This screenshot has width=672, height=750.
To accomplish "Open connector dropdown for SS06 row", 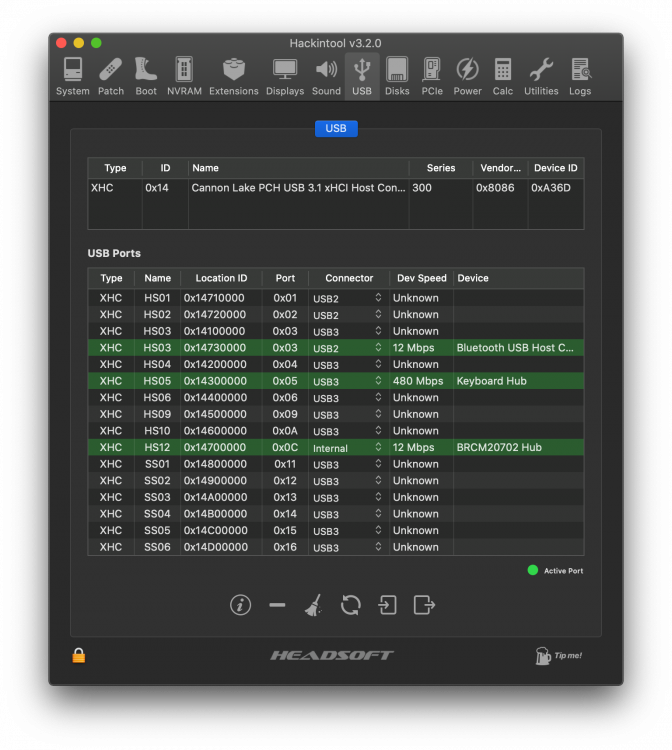I will pos(348,547).
